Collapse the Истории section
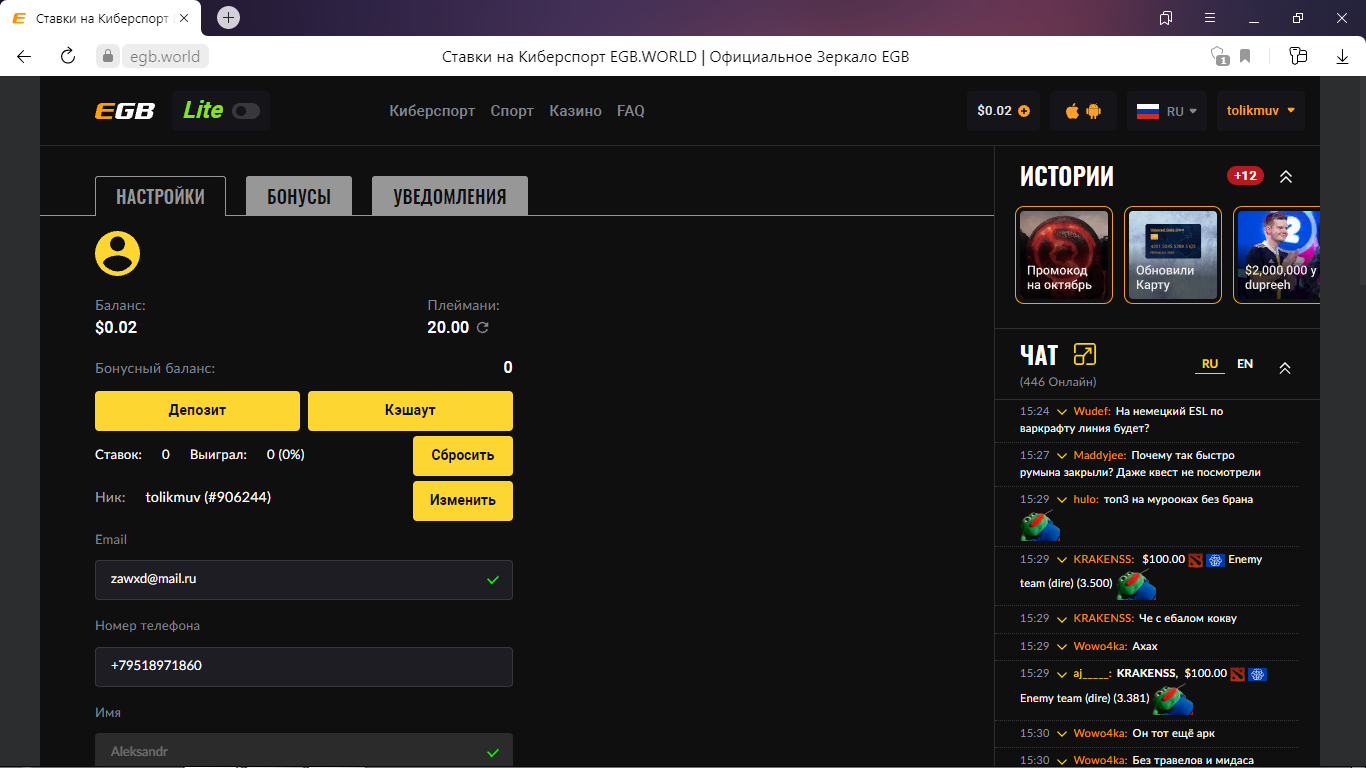The width and height of the screenshot is (1366, 768). 1286,177
